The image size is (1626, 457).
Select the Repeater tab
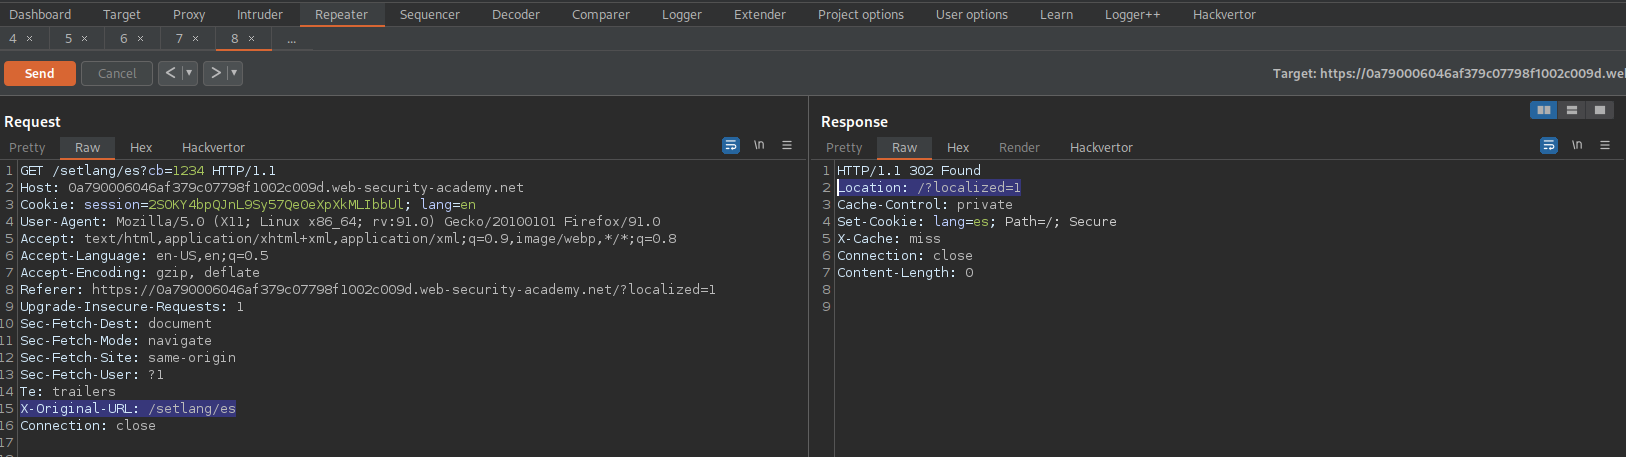click(x=342, y=14)
